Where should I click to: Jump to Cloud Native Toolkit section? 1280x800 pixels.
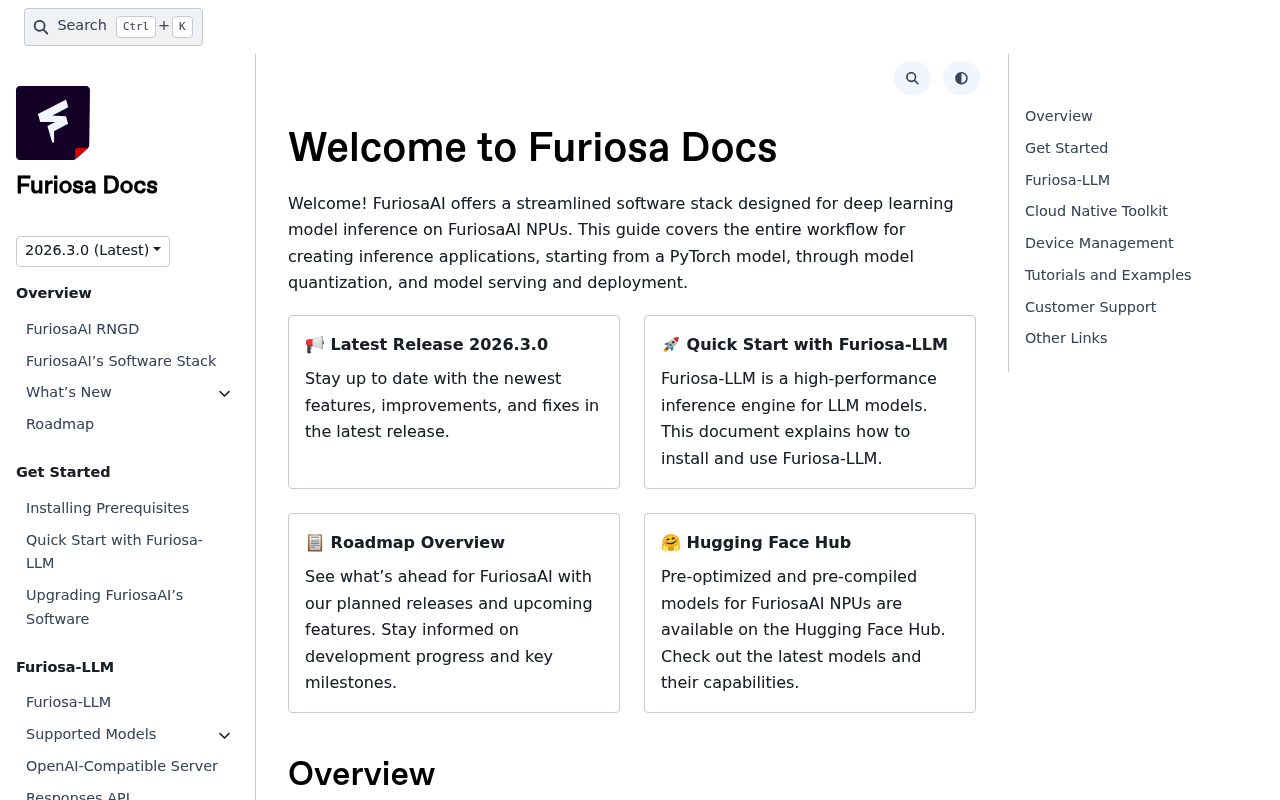click(1096, 211)
